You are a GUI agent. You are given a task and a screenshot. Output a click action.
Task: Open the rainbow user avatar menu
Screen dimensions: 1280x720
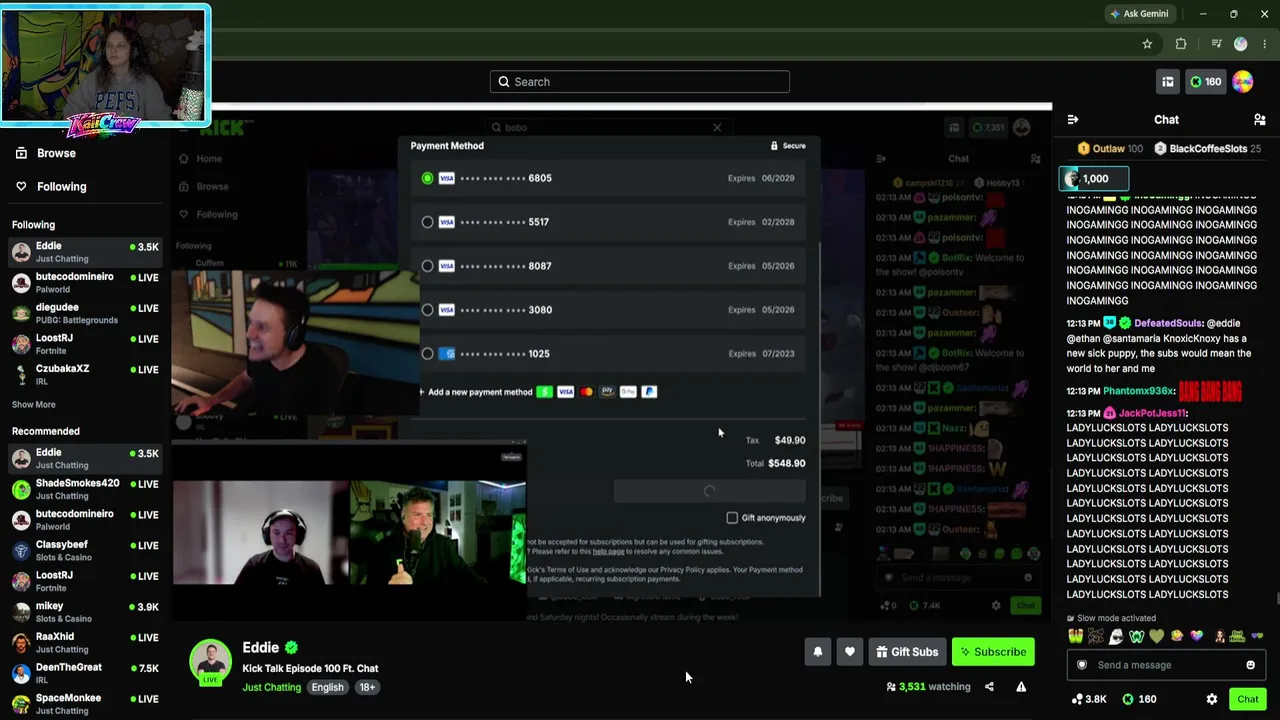point(1243,82)
